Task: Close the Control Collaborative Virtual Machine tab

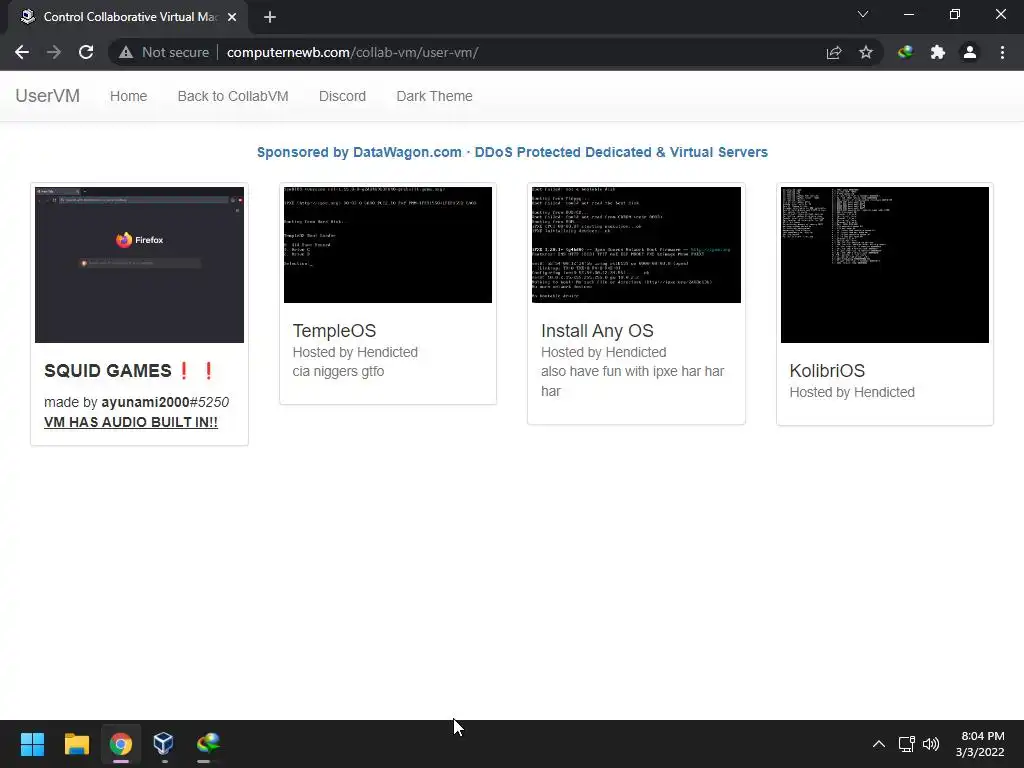Action: 232,17
